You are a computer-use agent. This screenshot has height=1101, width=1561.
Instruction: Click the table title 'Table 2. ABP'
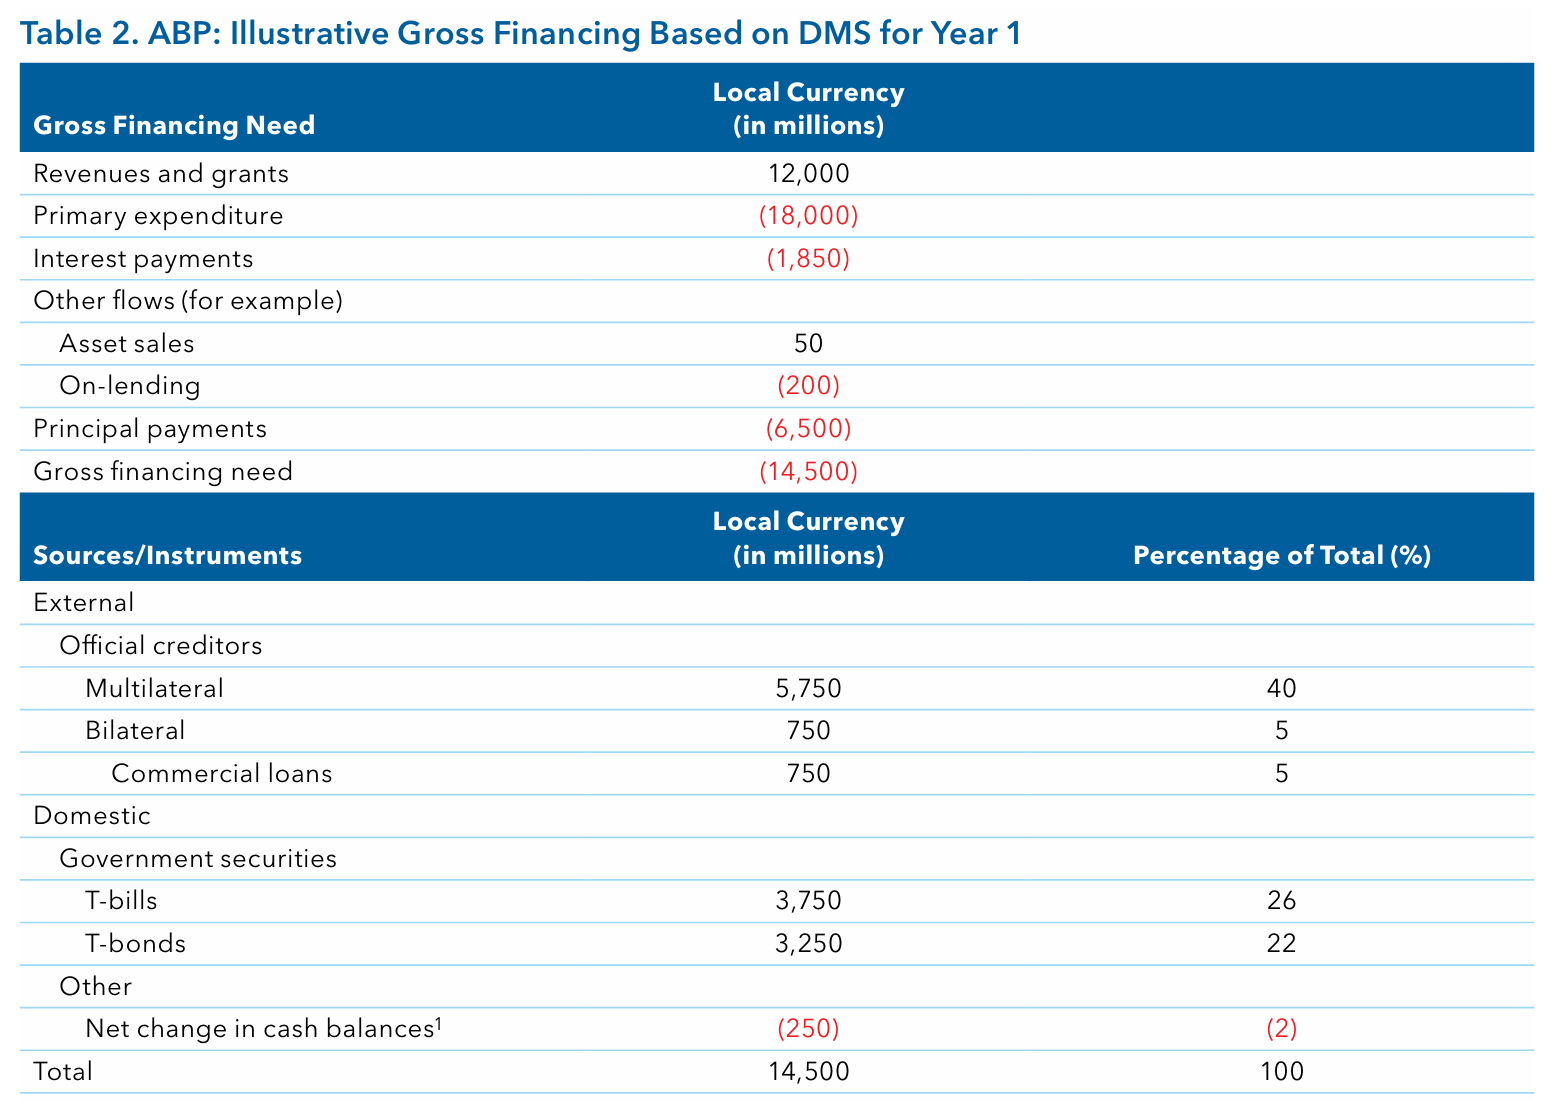520,34
